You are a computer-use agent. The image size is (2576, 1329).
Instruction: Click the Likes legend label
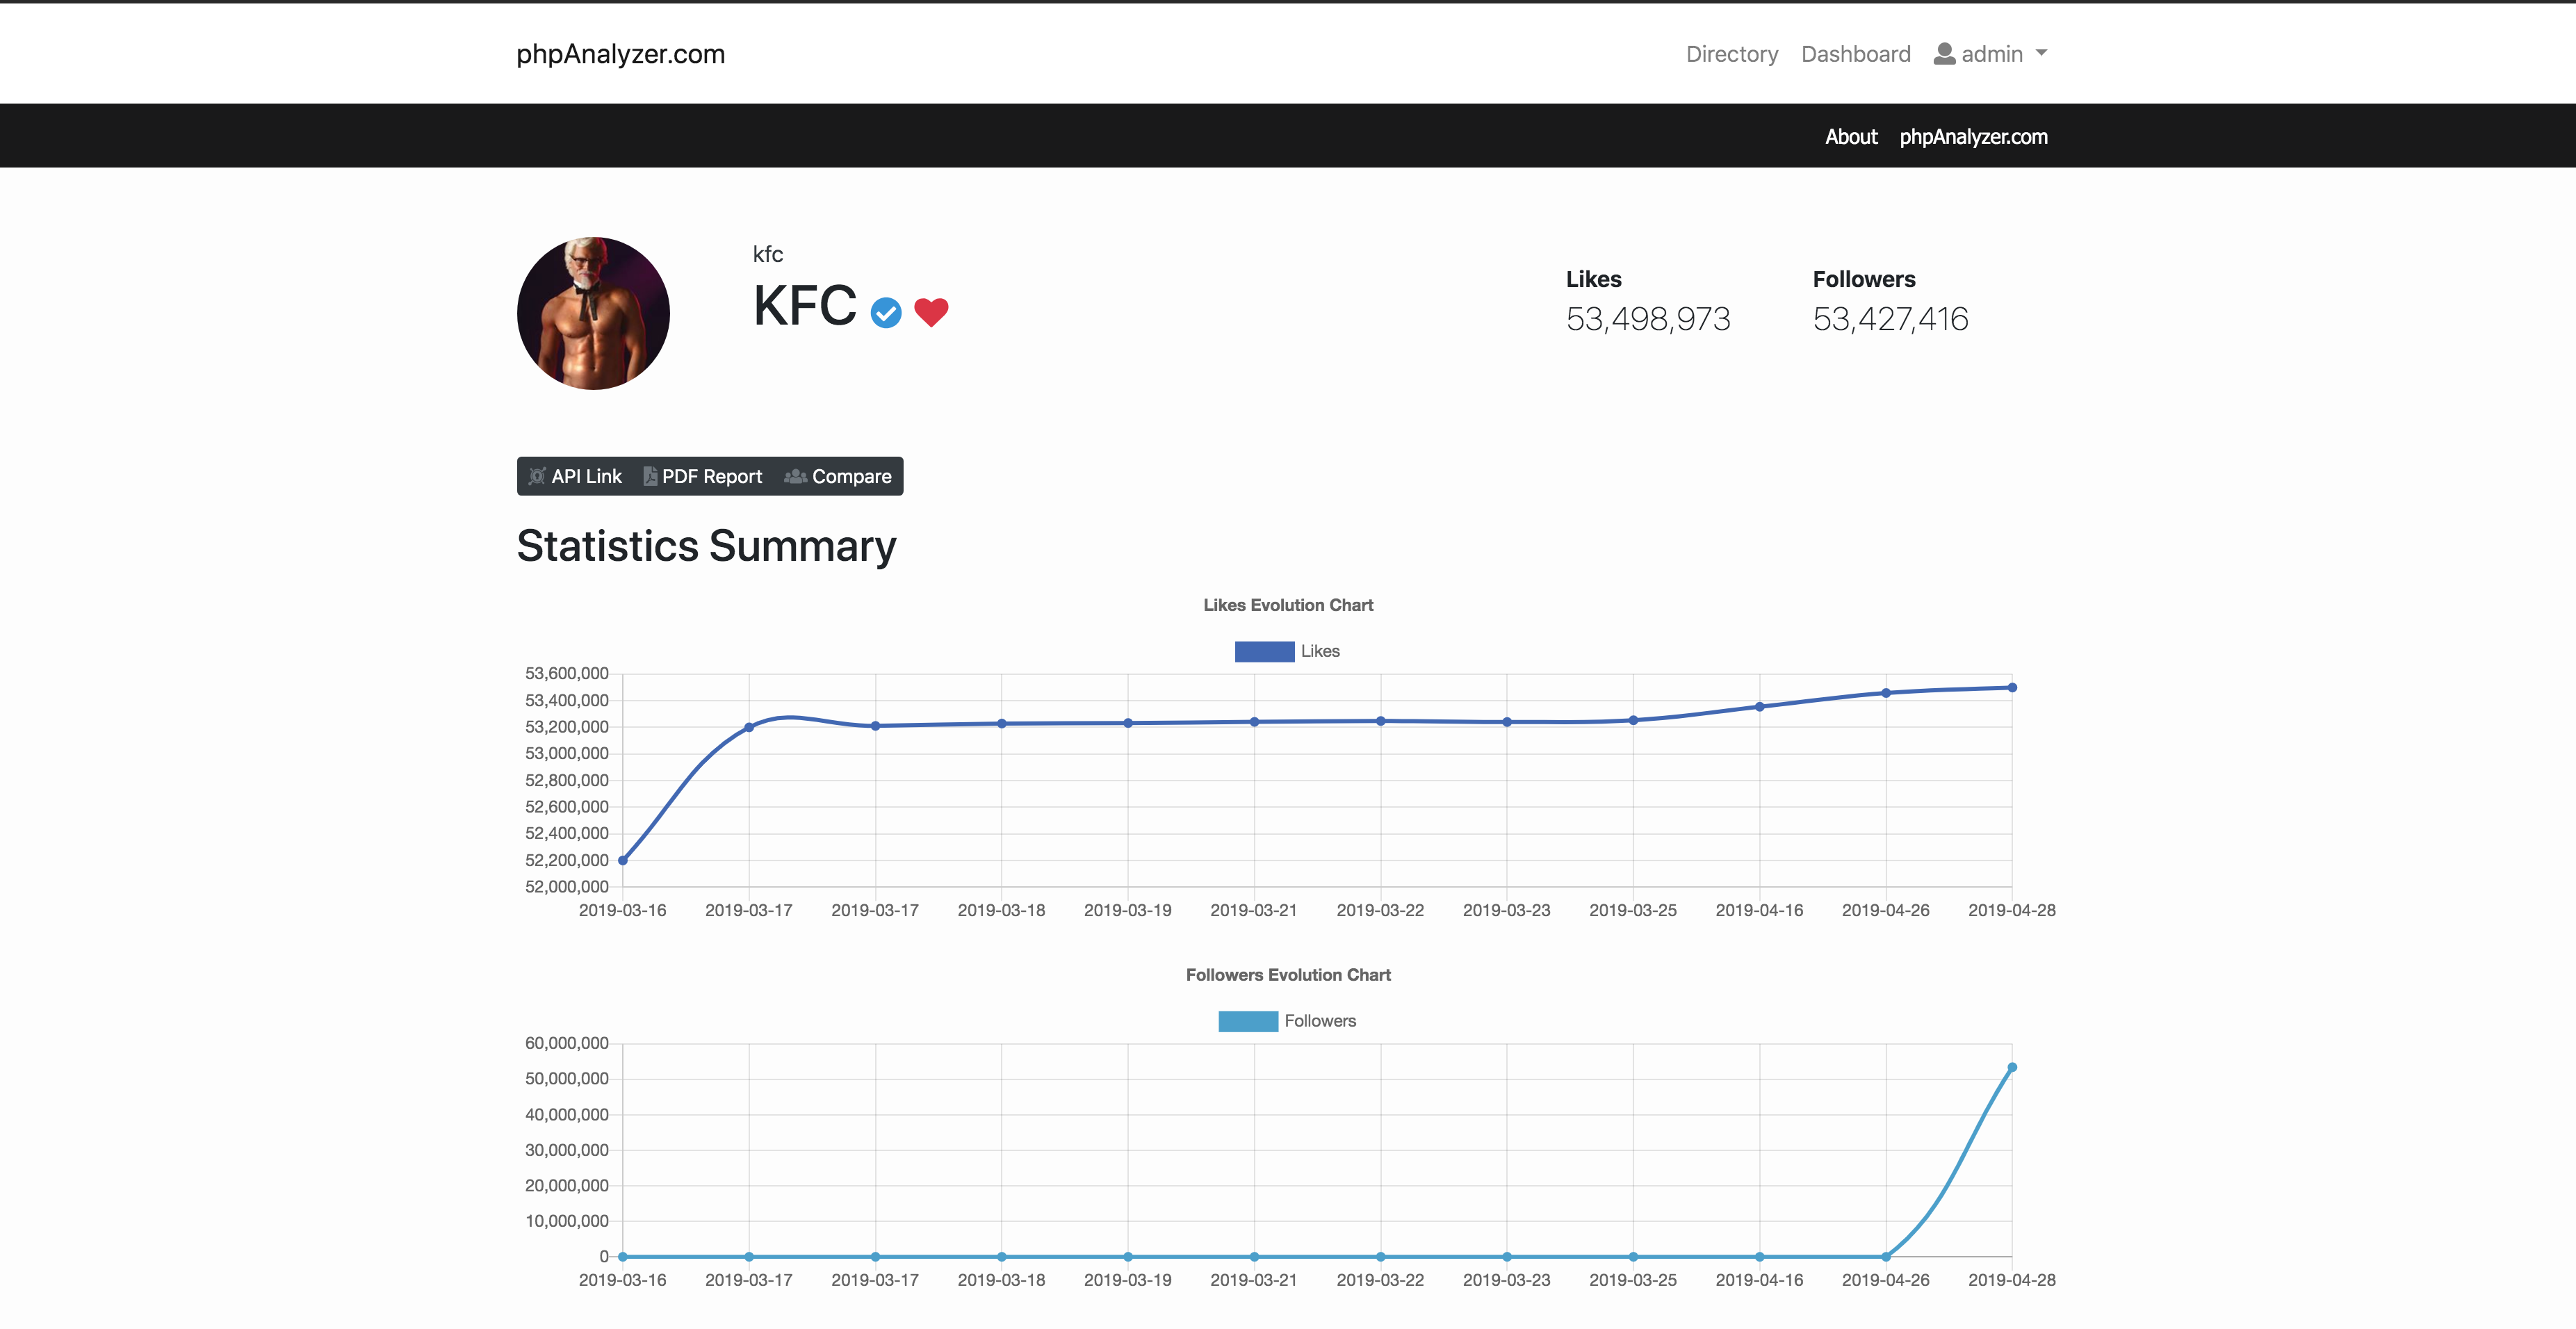point(1320,651)
